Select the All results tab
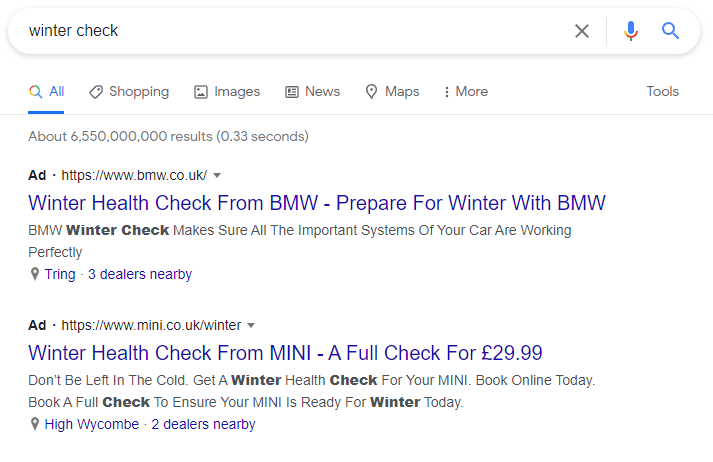This screenshot has width=713, height=462. click(47, 91)
